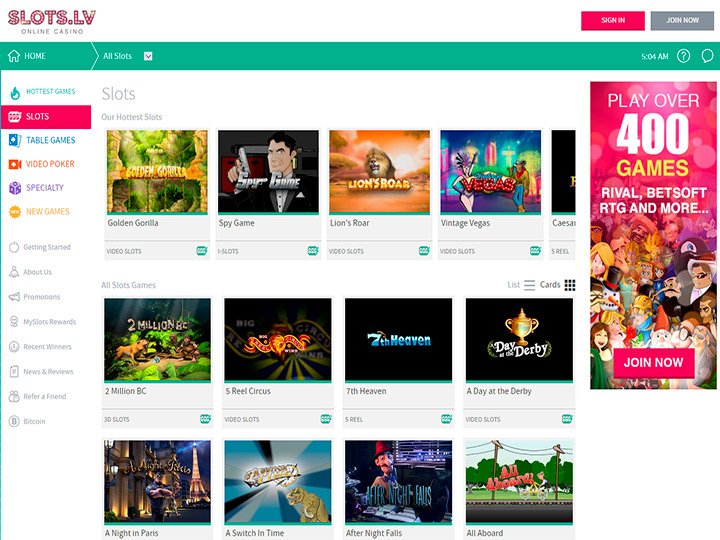Click slot icon on 7th Heaven card

click(x=446, y=419)
